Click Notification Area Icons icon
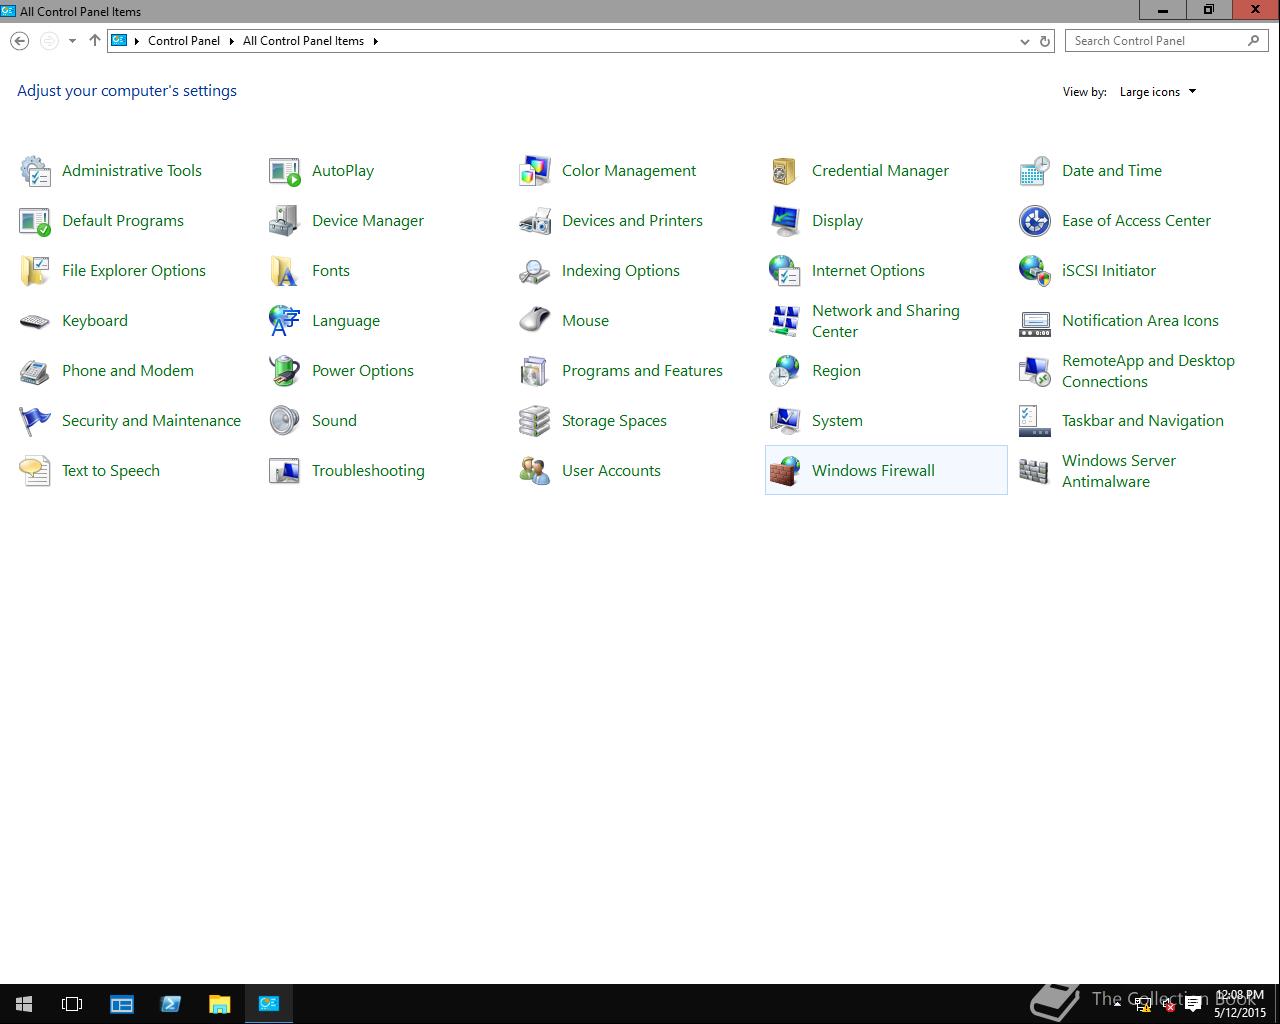The width and height of the screenshot is (1280, 1024). pyautogui.click(x=1035, y=321)
